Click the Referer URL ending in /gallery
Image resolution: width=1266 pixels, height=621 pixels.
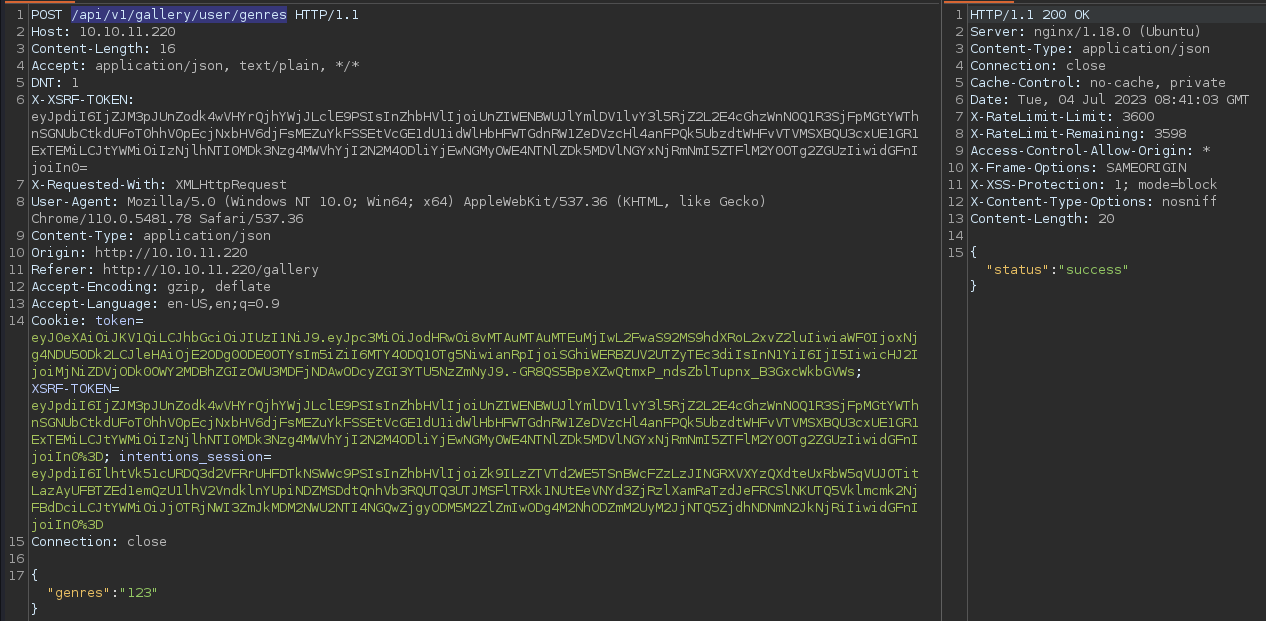(211, 270)
